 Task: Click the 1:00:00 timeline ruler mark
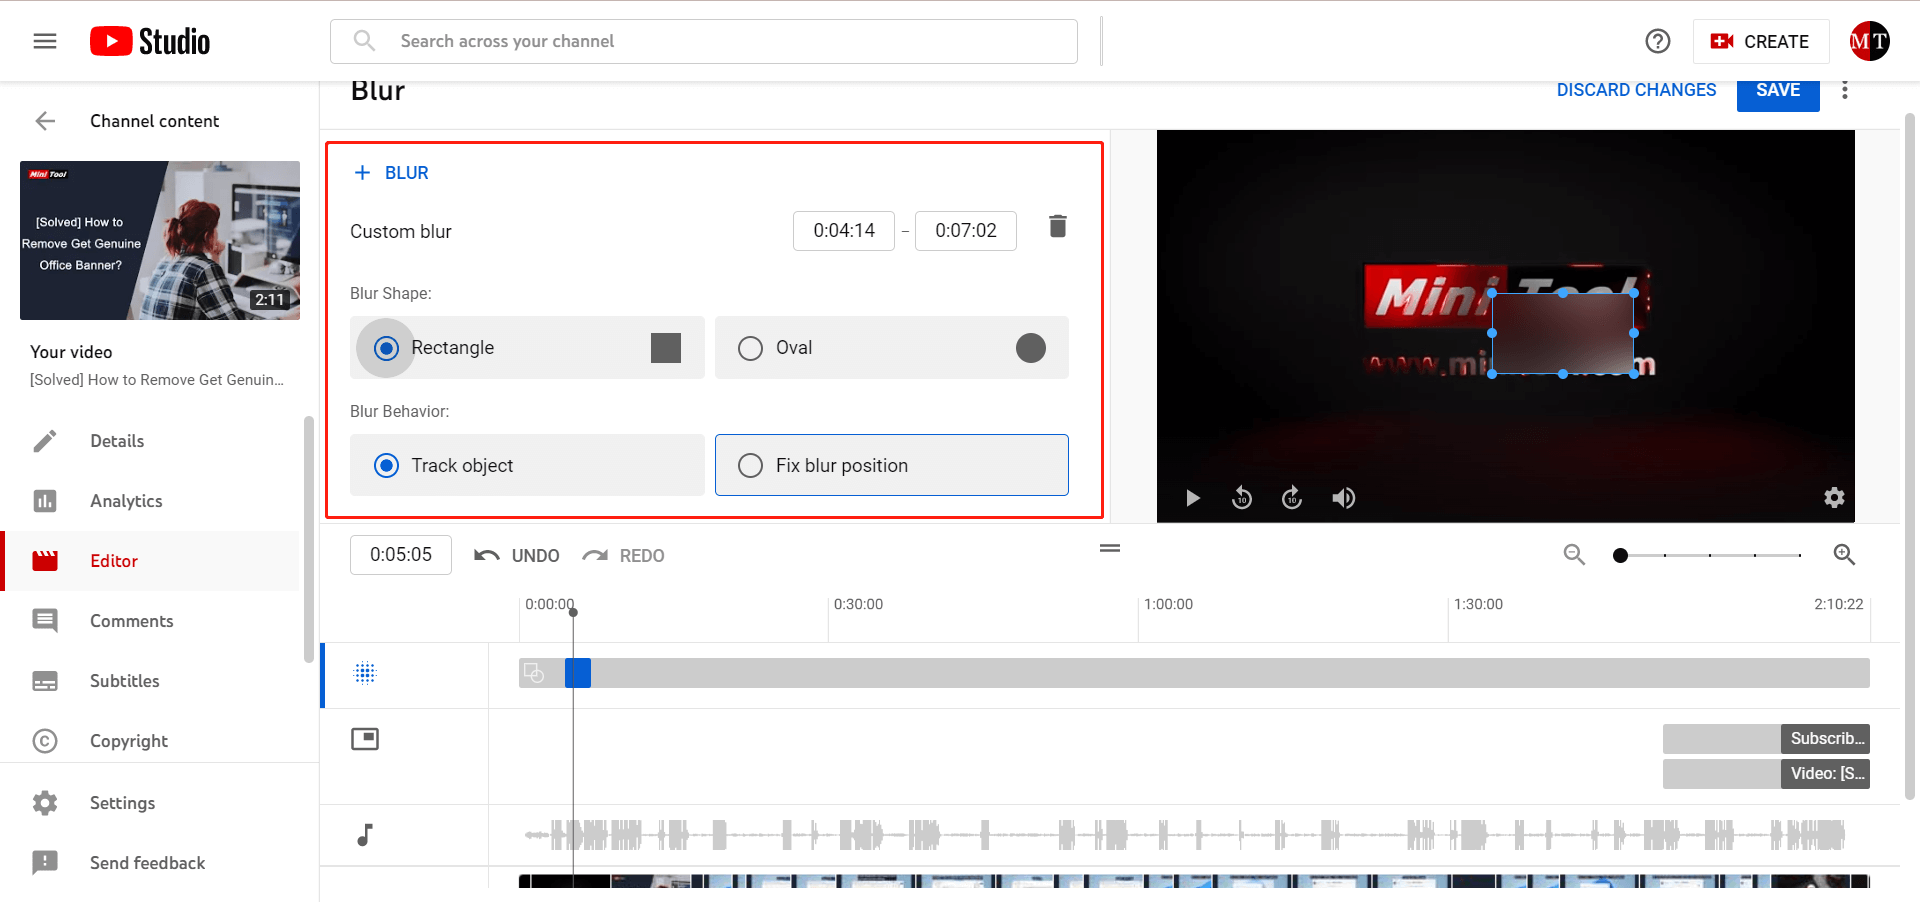tap(1168, 605)
